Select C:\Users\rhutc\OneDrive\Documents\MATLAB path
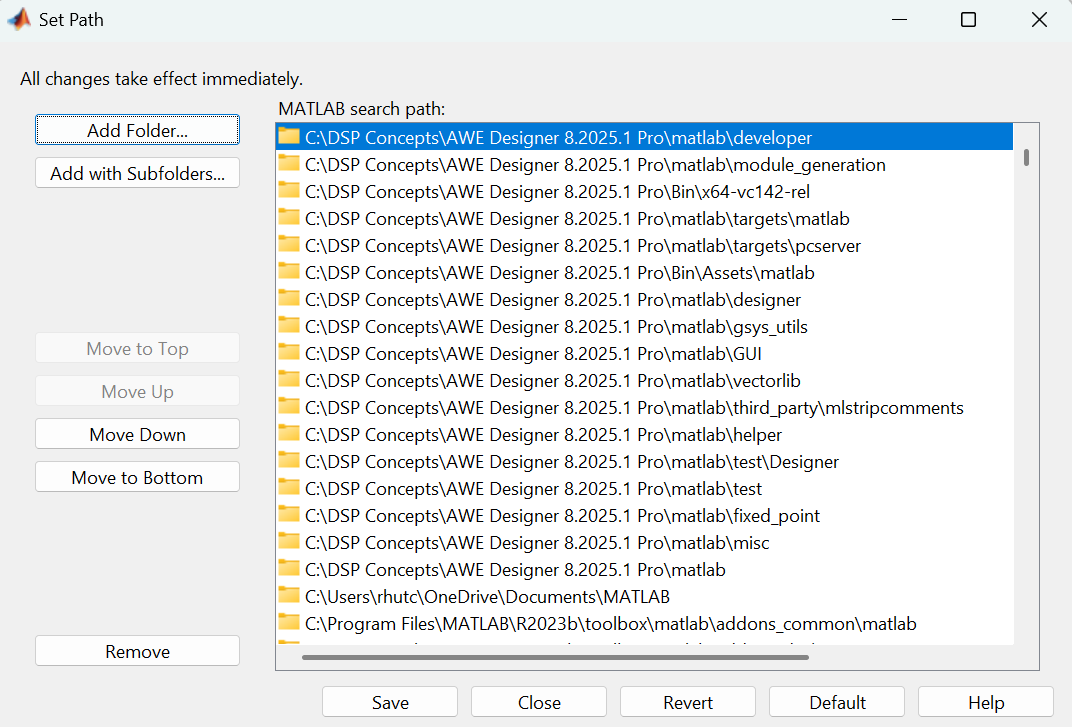Image resolution: width=1072 pixels, height=727 pixels. point(644,596)
